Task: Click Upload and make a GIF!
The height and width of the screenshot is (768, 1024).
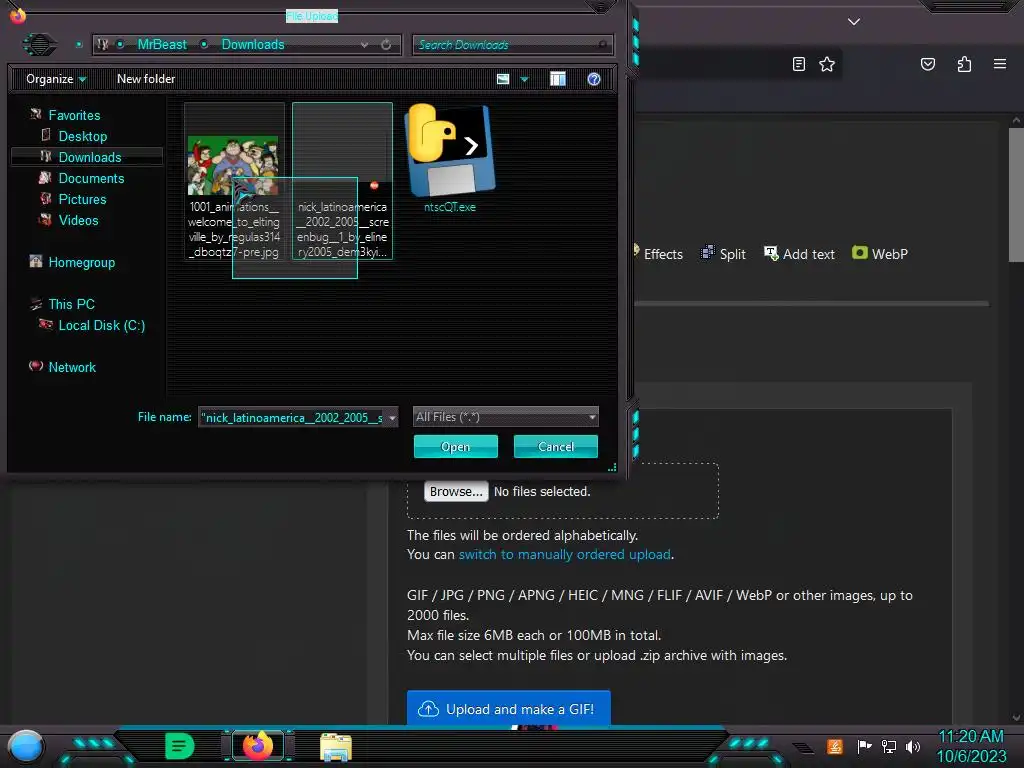Action: coord(509,709)
